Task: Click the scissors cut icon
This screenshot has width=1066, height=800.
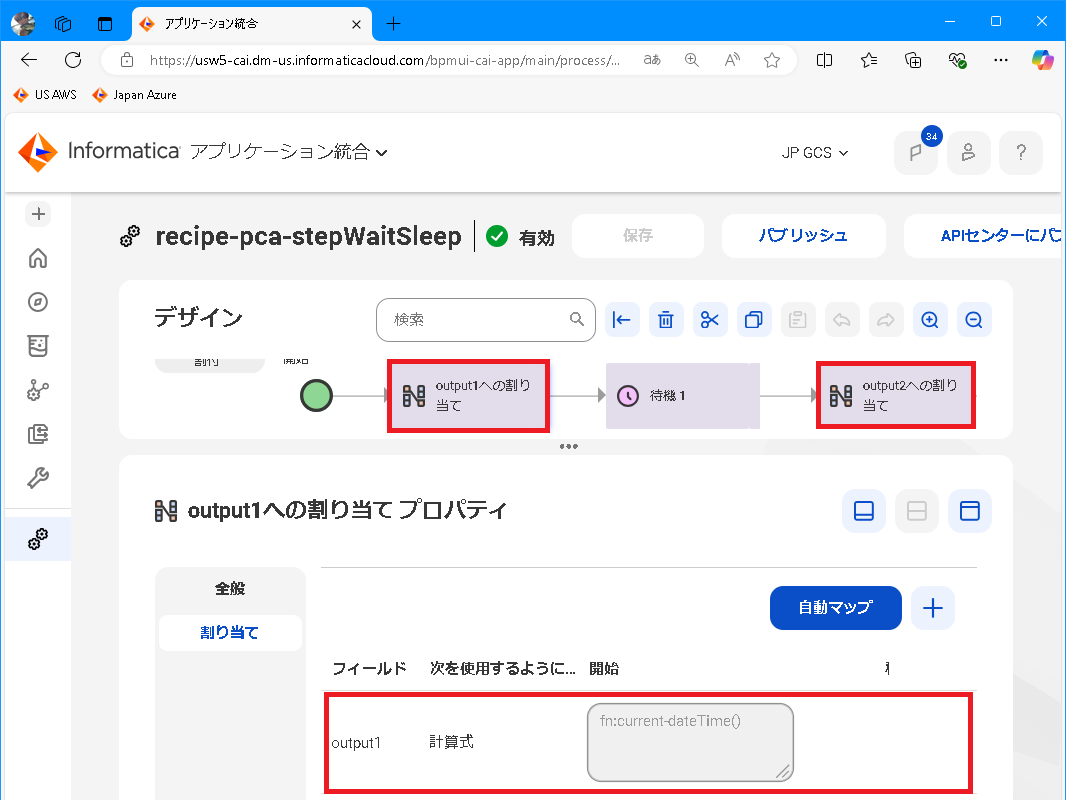Action: (710, 319)
